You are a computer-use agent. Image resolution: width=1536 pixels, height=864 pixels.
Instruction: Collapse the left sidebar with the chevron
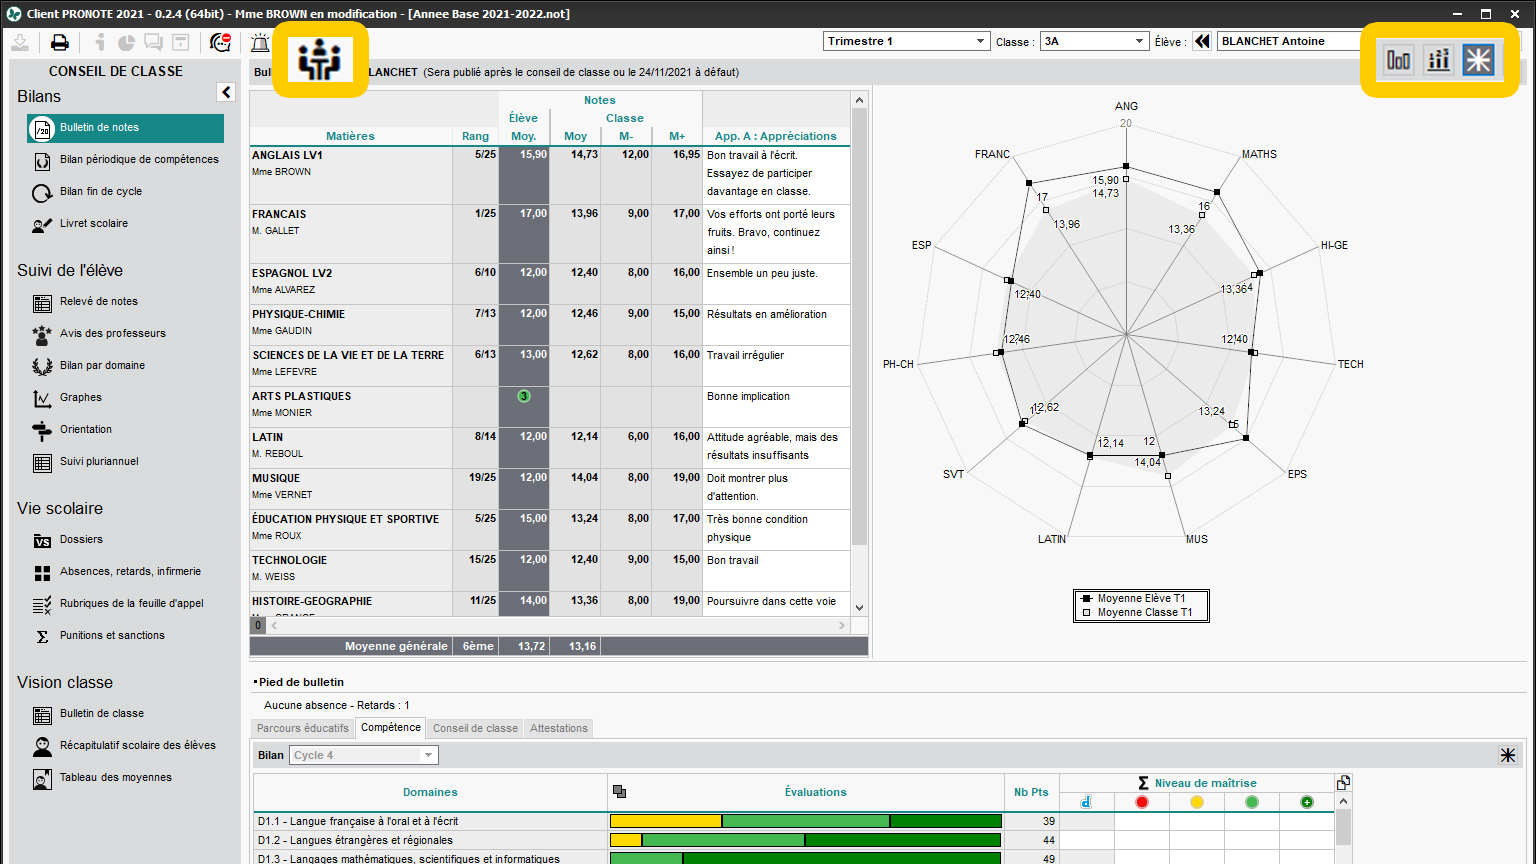pyautogui.click(x=226, y=92)
